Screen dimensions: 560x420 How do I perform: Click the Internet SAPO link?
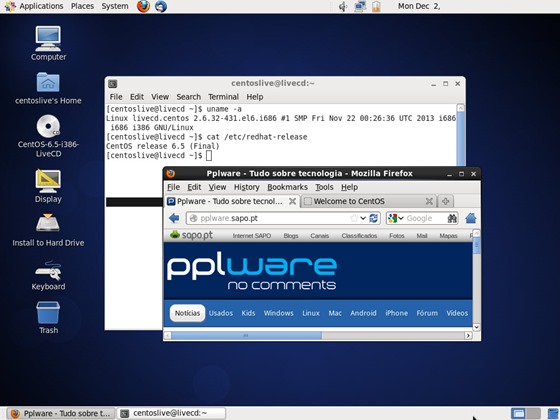[251, 236]
